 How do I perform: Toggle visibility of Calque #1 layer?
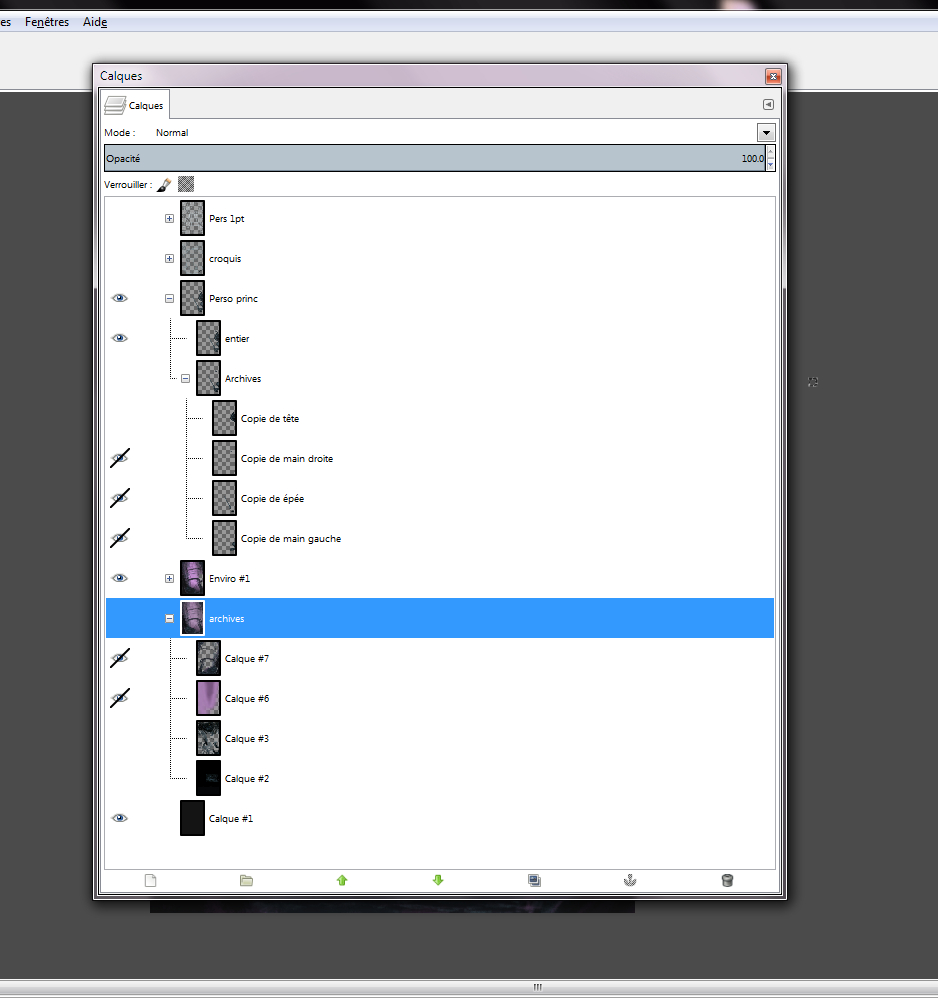[120, 818]
